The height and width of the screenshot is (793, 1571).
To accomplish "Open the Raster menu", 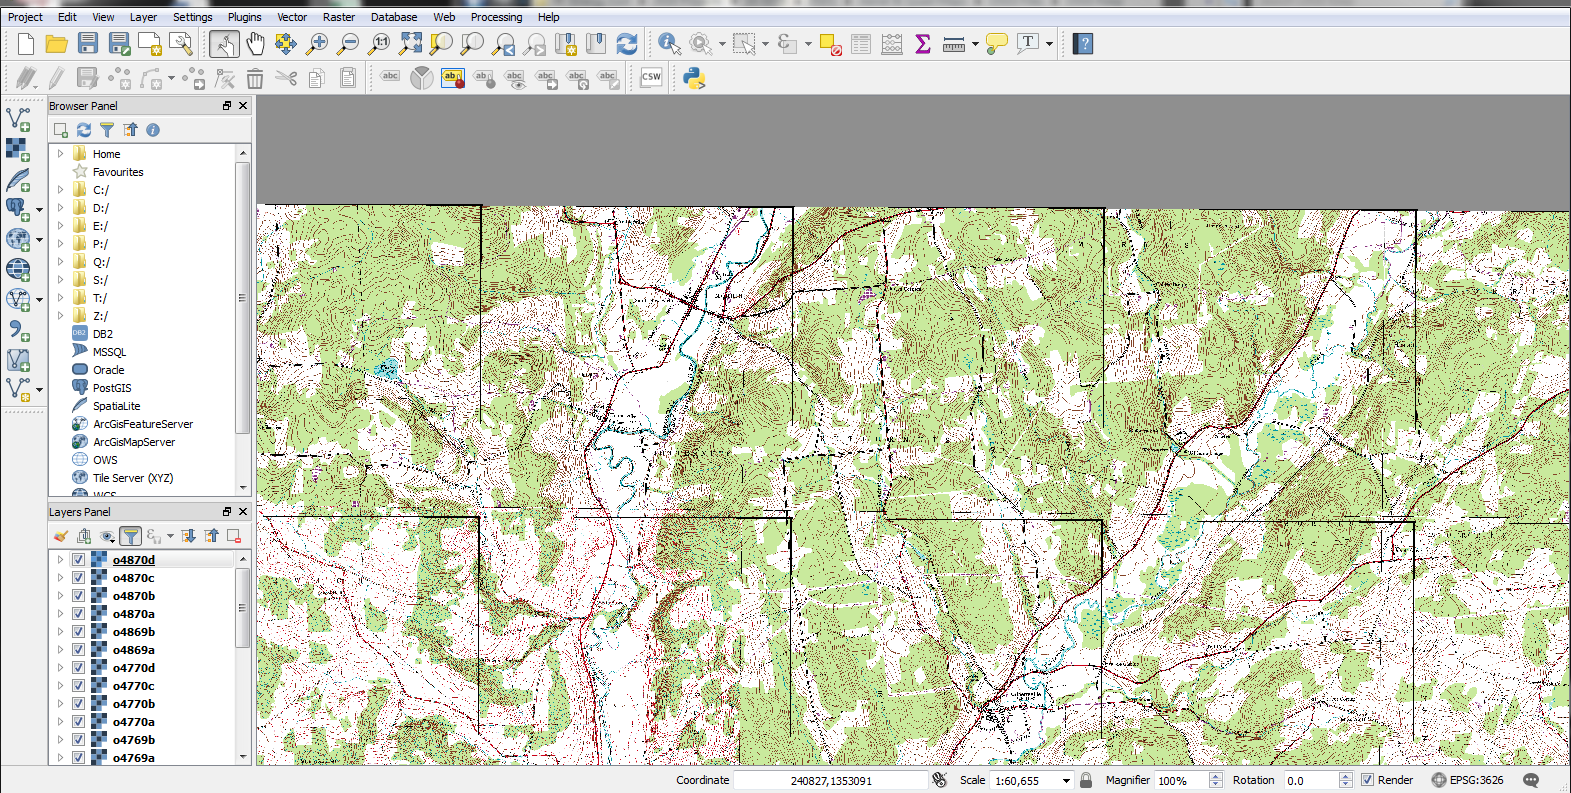I will (339, 17).
